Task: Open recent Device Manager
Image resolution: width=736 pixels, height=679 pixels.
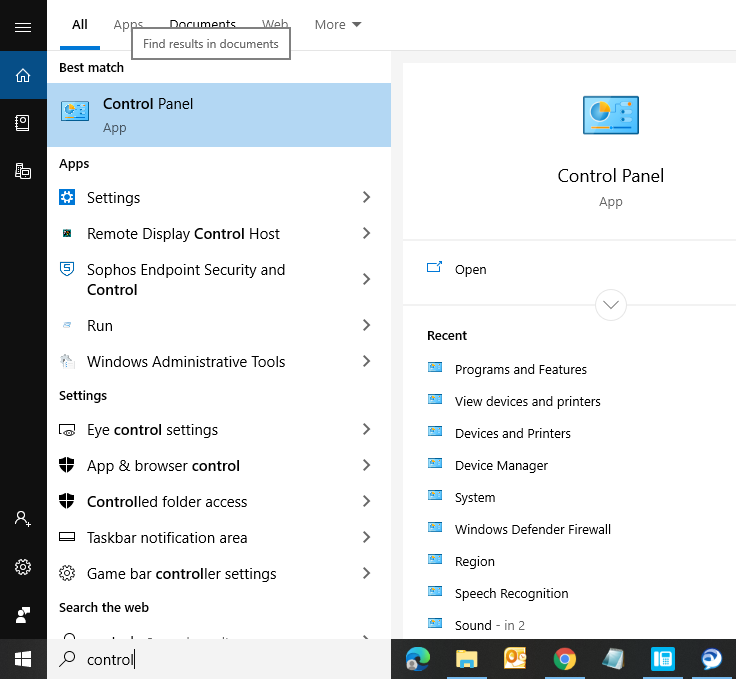Action: (x=501, y=465)
